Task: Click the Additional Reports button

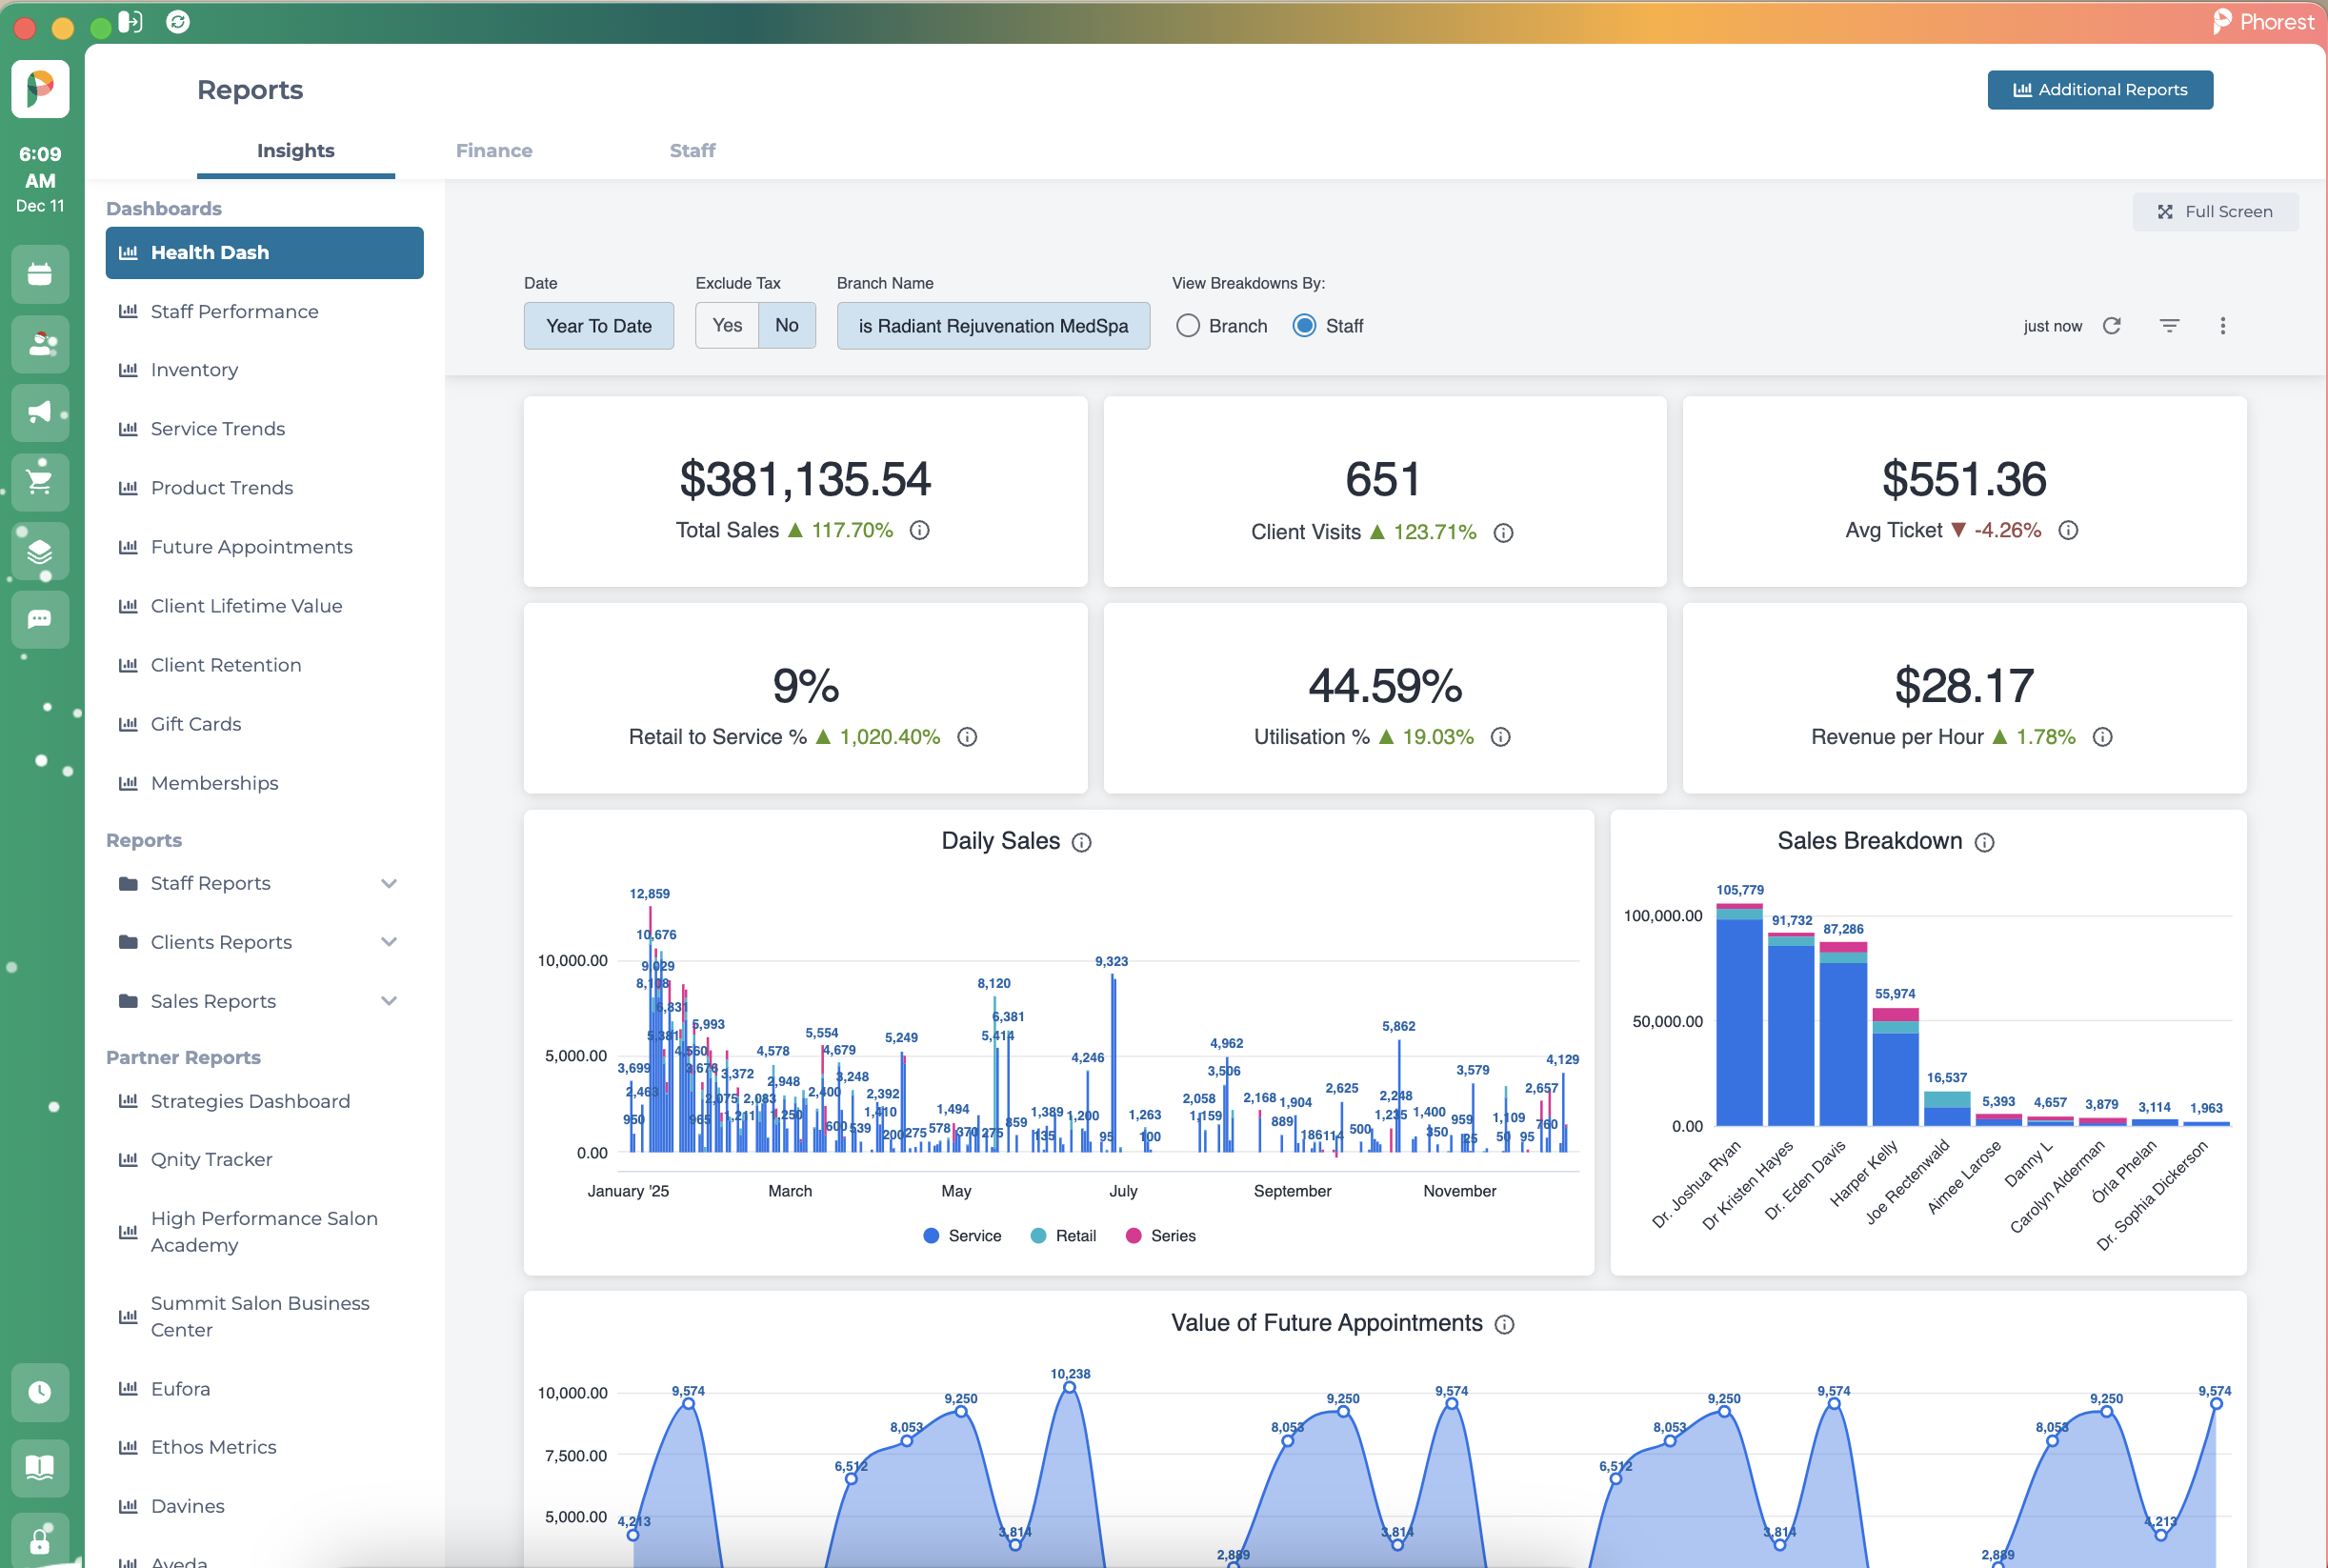Action: 2100,89
